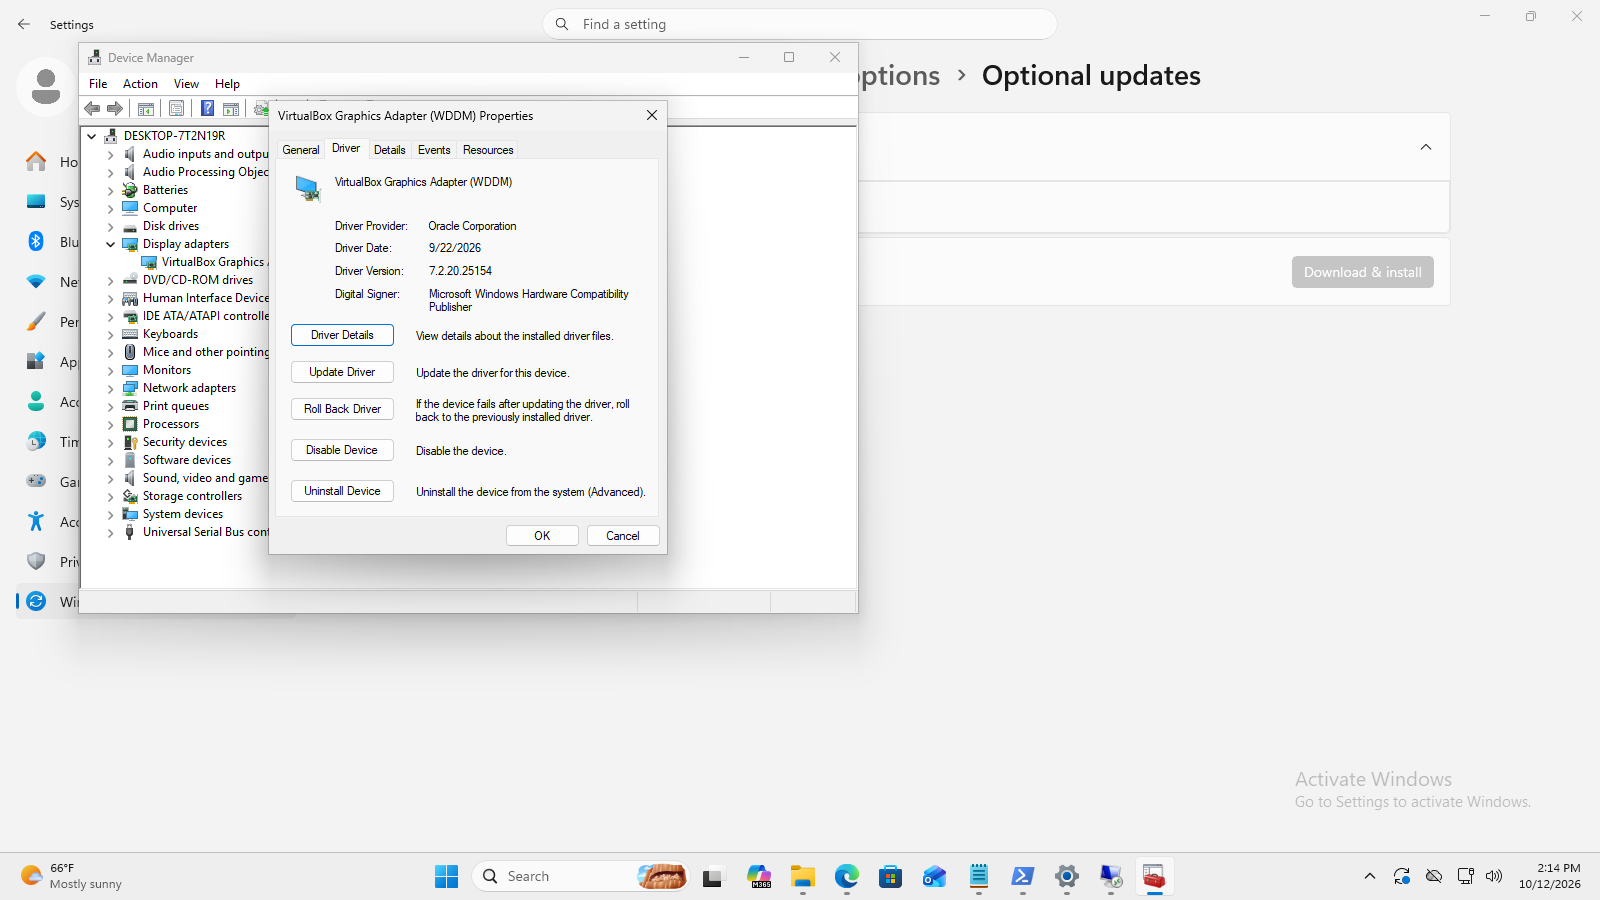Show hidden system tray icons
Screen dimensions: 1600x900
(1369, 876)
